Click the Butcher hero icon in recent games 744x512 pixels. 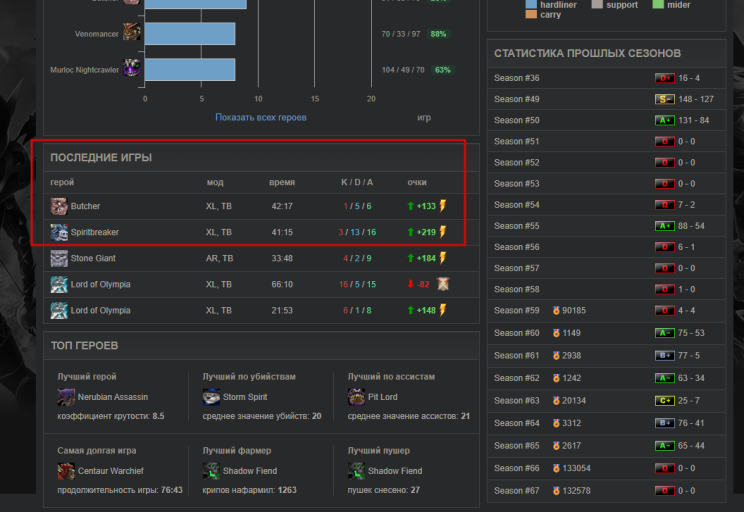tap(59, 206)
